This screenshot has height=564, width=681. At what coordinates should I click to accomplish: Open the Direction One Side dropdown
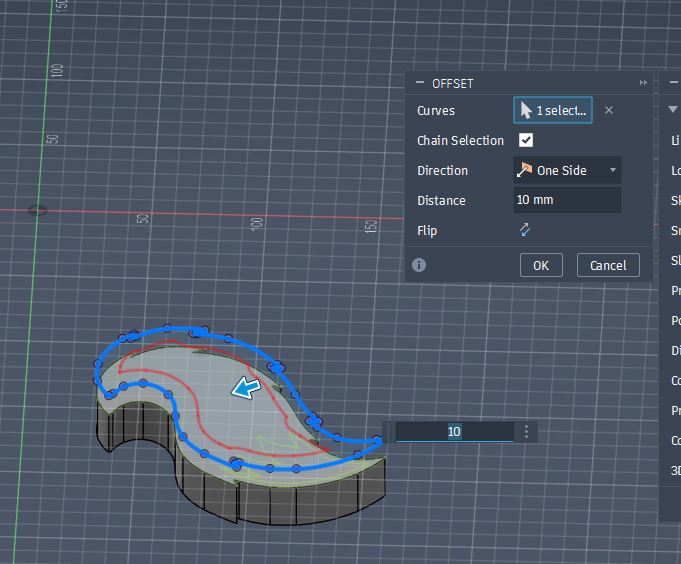567,170
